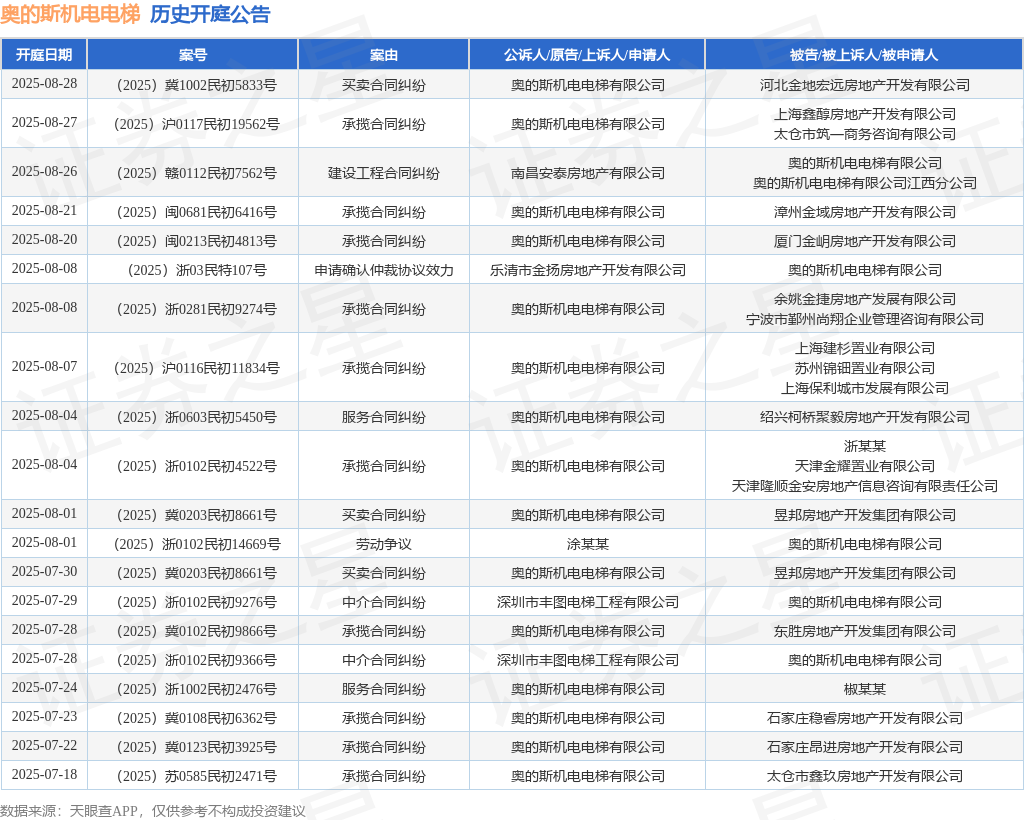Select the date 2025-07-18
The width and height of the screenshot is (1024, 820).
pos(44,774)
